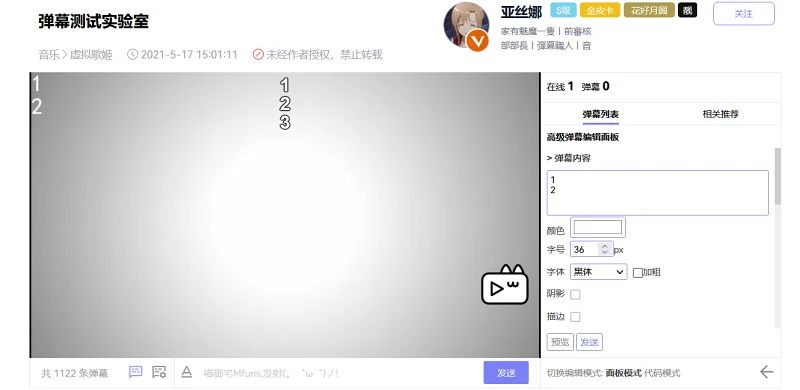The width and height of the screenshot is (800, 390).
Task: Click the 预览 preview button
Action: (x=560, y=342)
